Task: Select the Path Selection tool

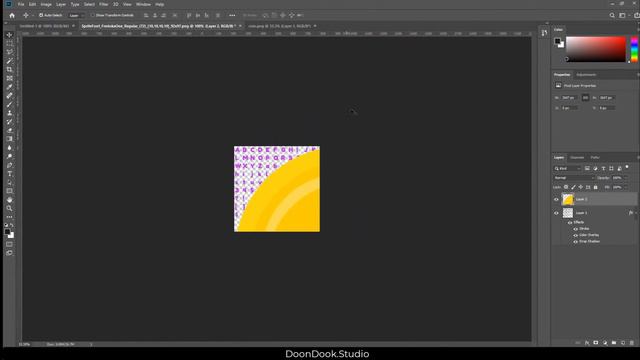Action: tap(9, 182)
